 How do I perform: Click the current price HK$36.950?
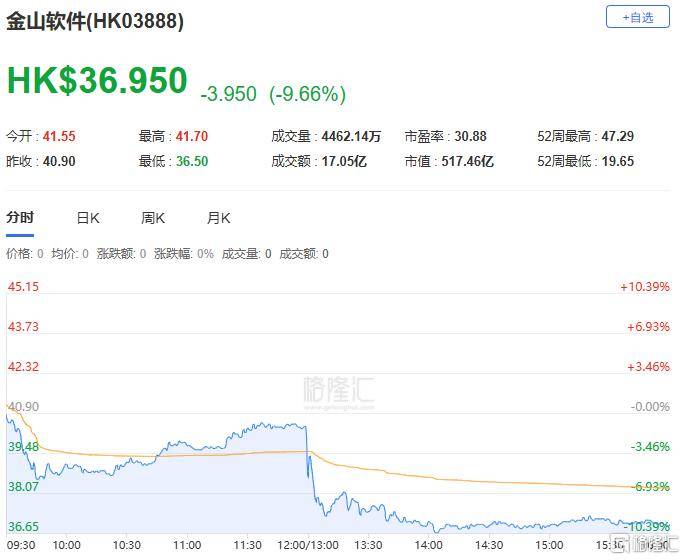click(x=97, y=80)
